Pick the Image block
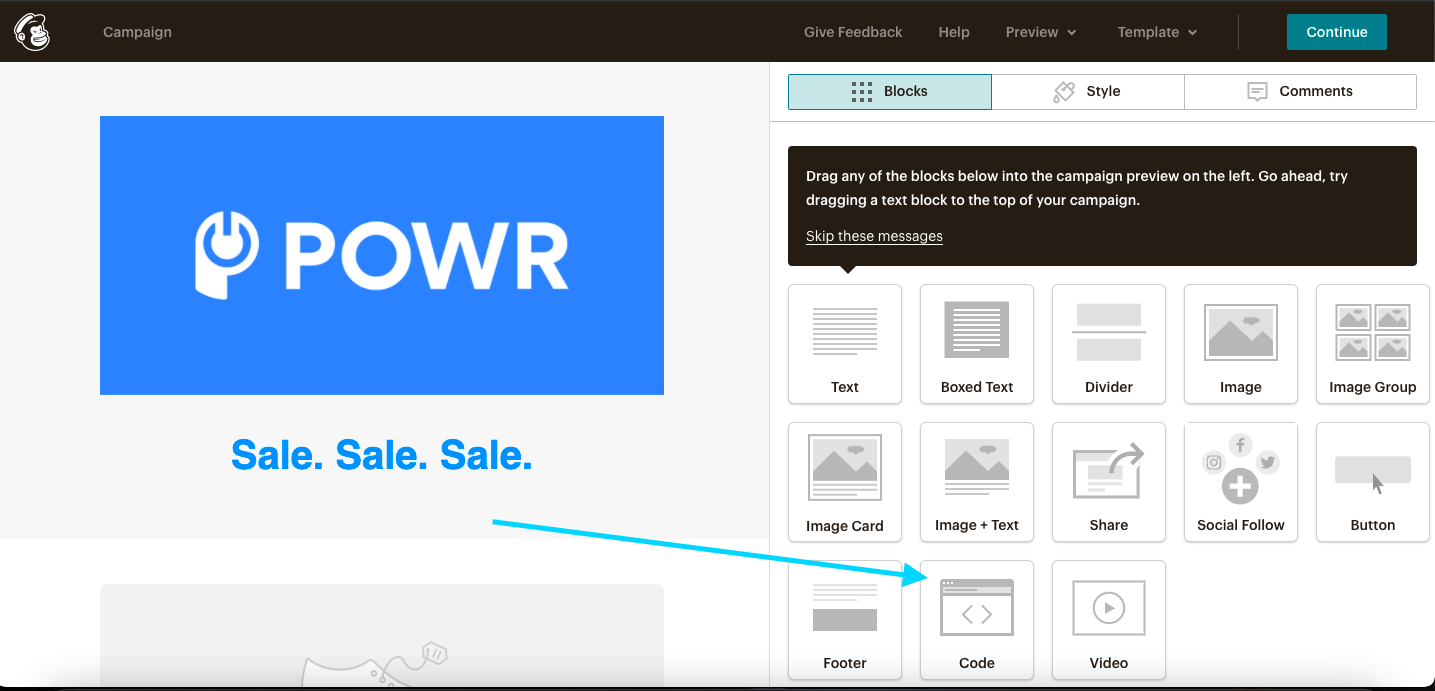Viewport: 1435px width, 691px height. click(1241, 344)
